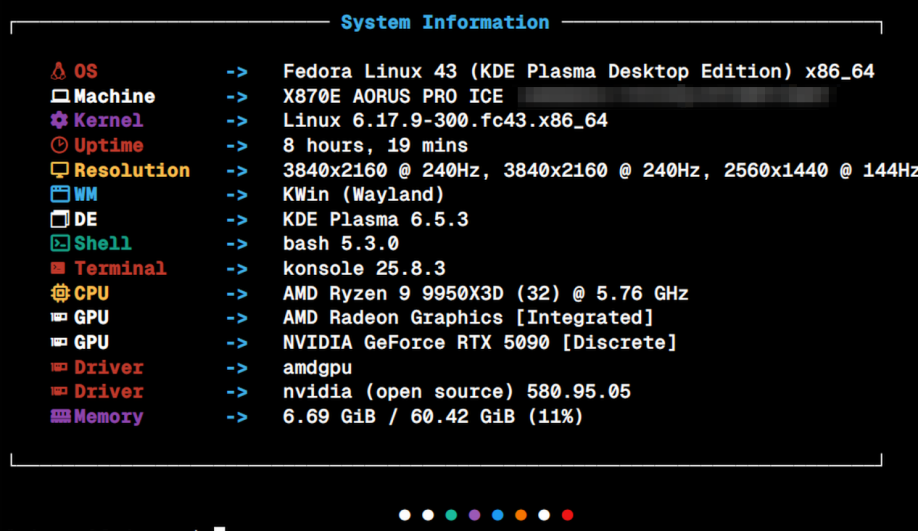Click the monitor icon beside Resolution
Image resolution: width=918 pixels, height=531 pixels.
(x=60, y=170)
